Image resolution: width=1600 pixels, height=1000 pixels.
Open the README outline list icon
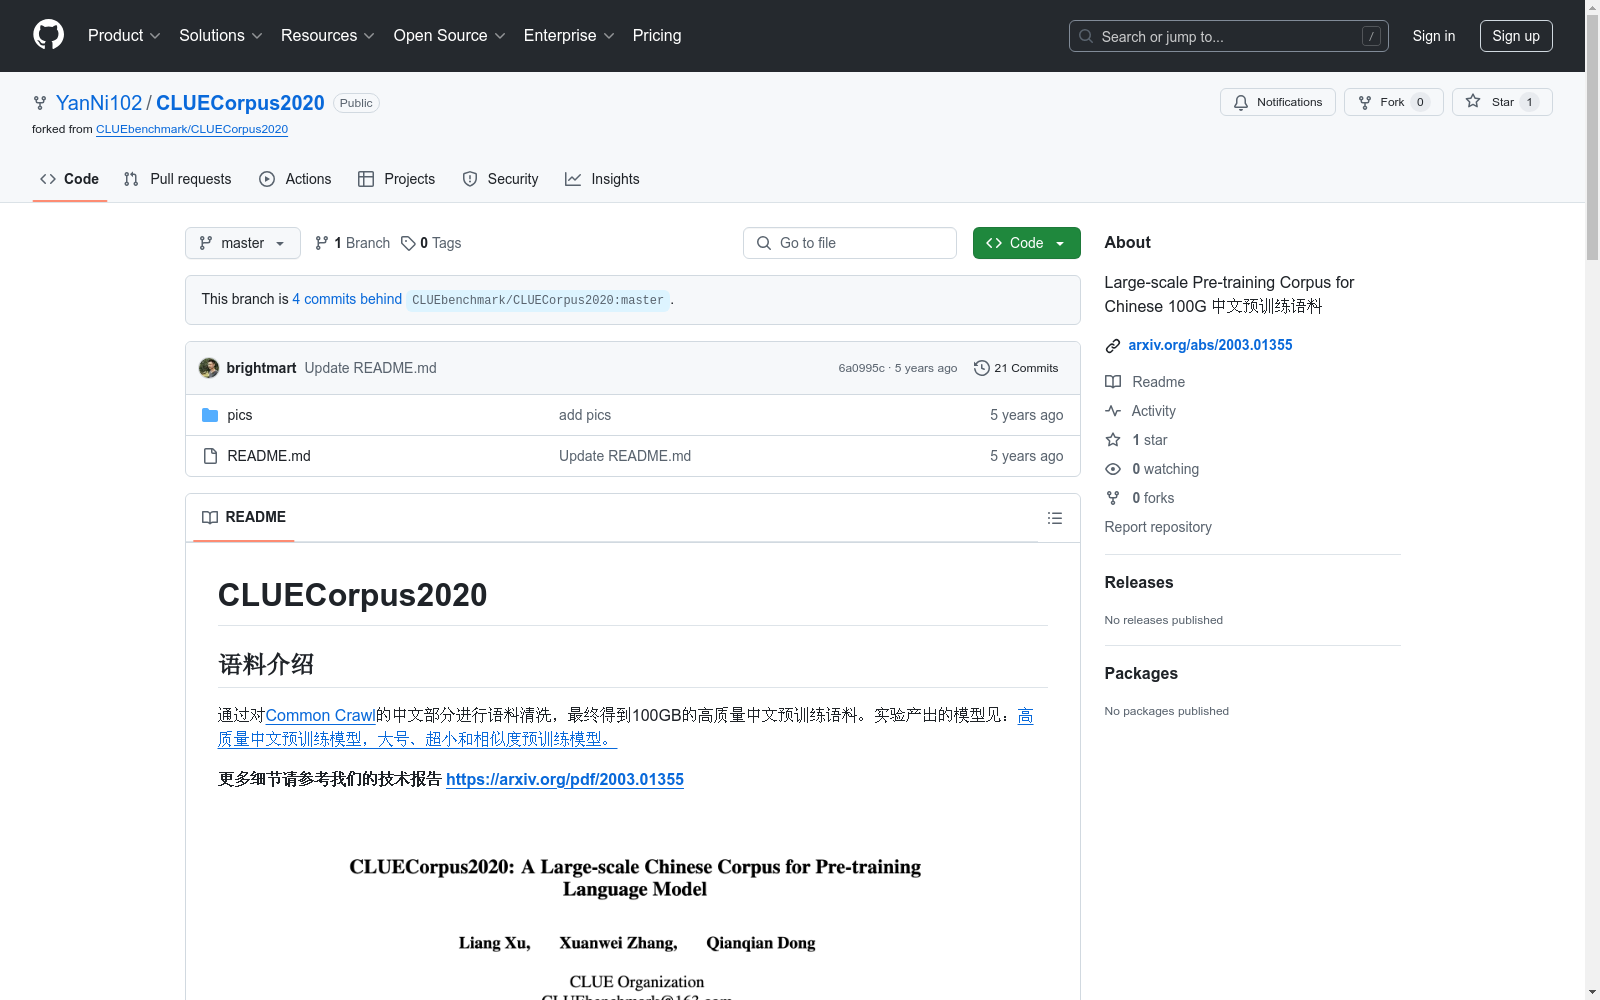(x=1054, y=518)
